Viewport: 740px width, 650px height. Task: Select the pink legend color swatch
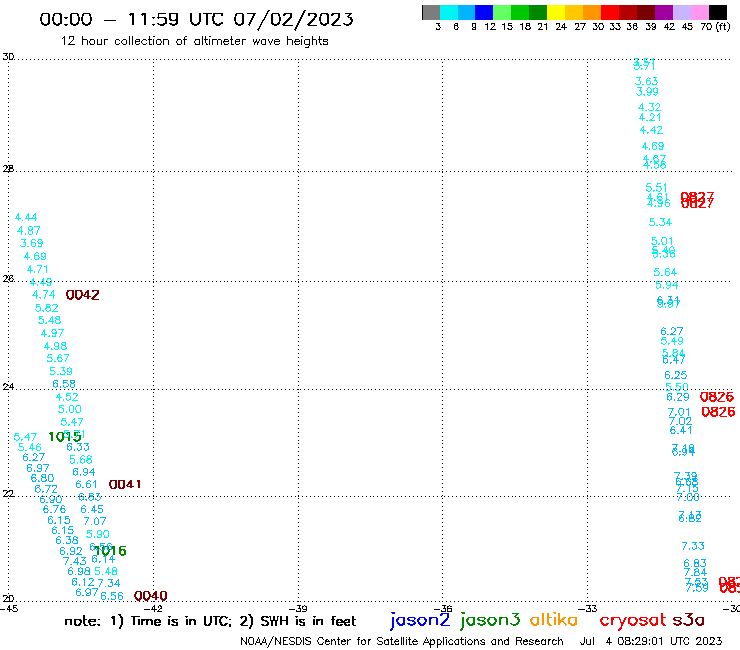[x=699, y=12]
